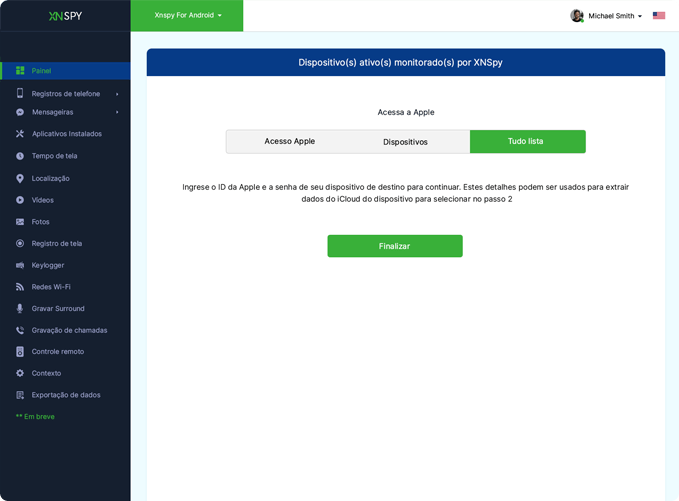Click the Controle remoto icon

coord(20,352)
